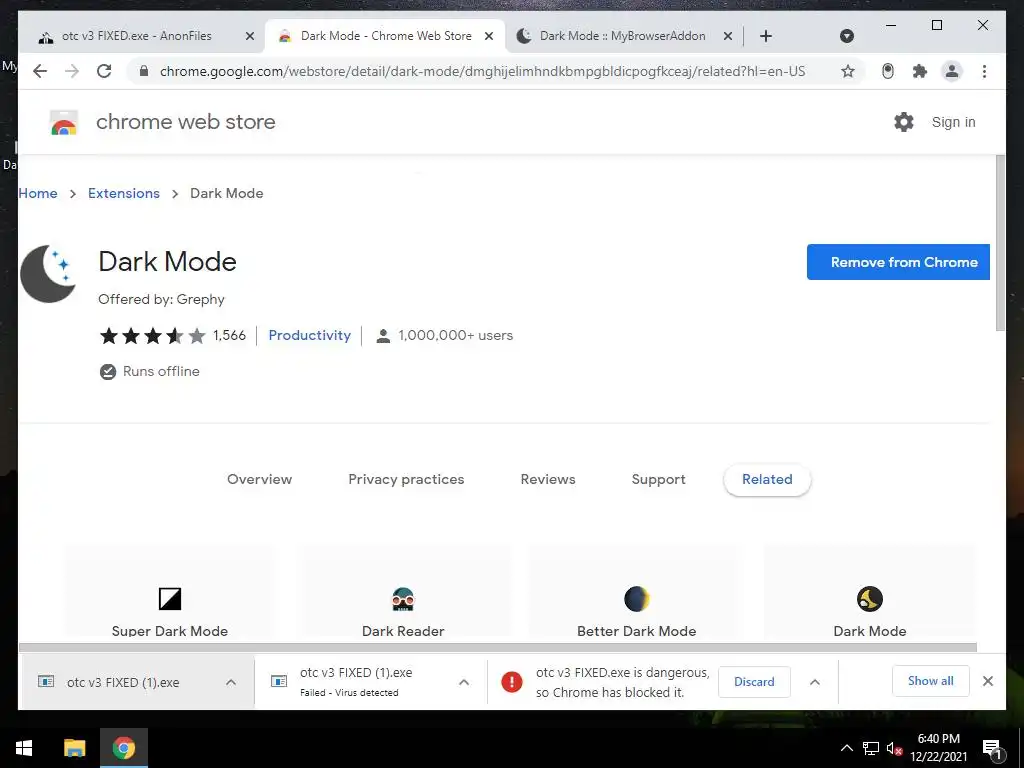1024x768 pixels.
Task: Click the mouse-shaped extension icon in toolbar
Action: point(888,71)
